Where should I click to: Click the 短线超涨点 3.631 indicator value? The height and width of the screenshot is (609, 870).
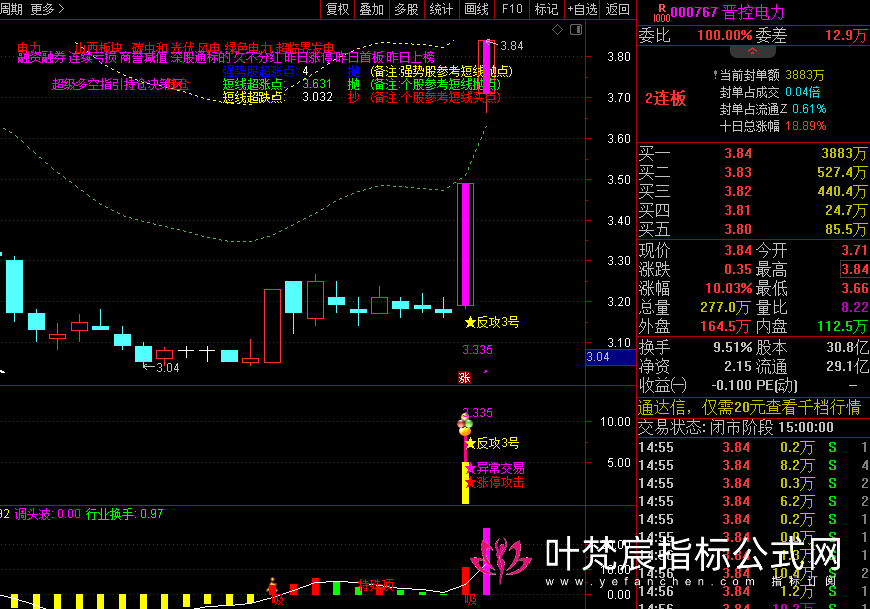[x=317, y=84]
